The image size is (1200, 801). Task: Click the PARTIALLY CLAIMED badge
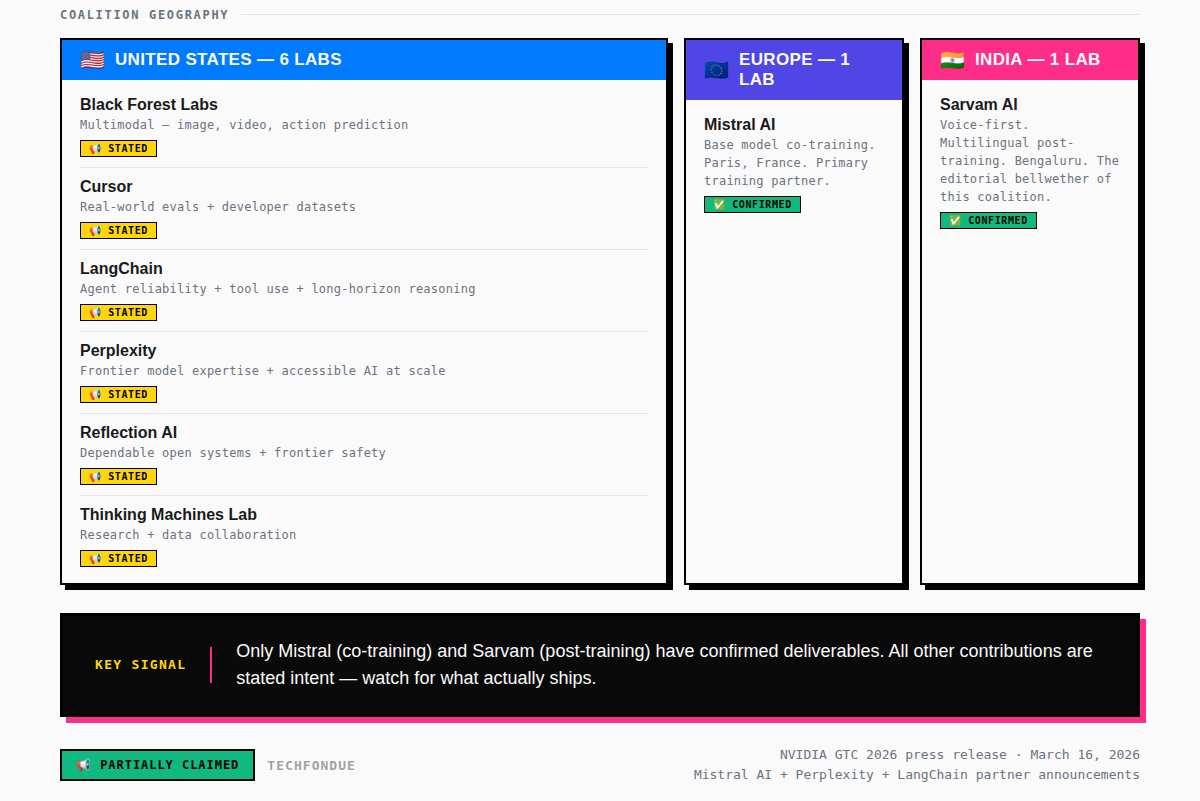pyautogui.click(x=157, y=765)
